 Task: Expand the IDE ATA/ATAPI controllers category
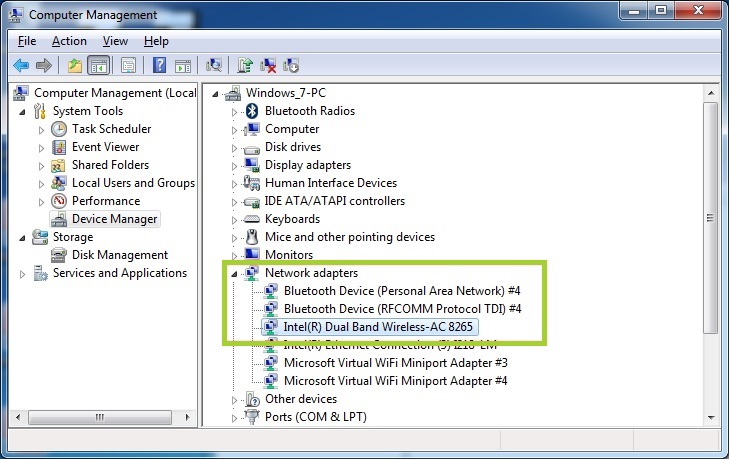click(234, 202)
